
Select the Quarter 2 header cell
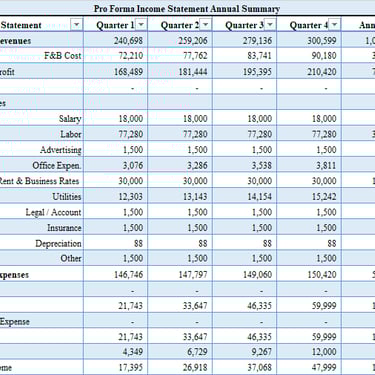click(180, 25)
